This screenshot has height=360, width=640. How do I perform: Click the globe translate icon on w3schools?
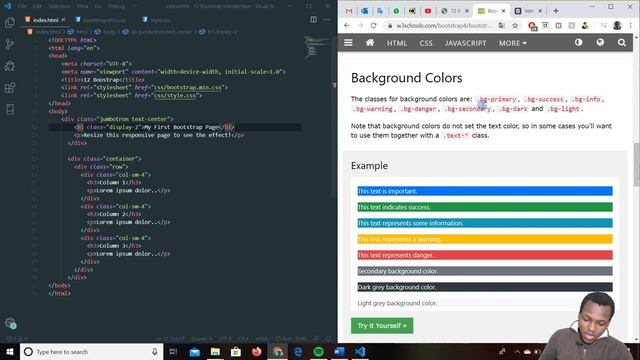pos(600,42)
